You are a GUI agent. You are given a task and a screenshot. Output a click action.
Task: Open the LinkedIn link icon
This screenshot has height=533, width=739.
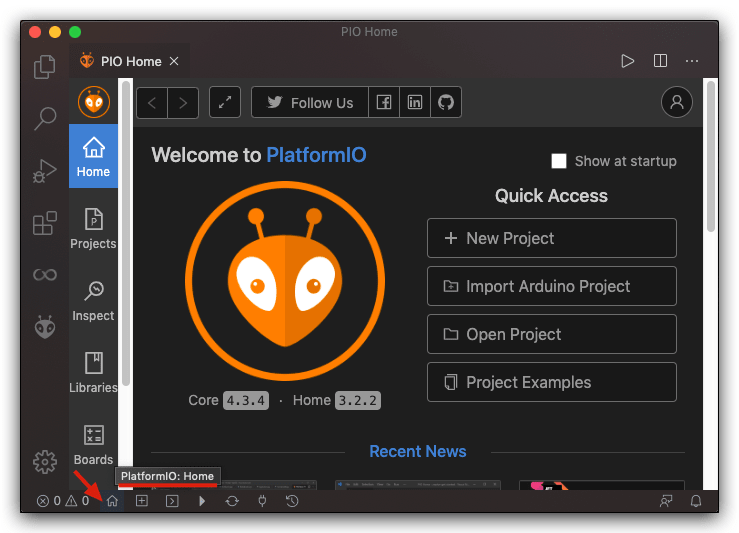[x=415, y=102]
